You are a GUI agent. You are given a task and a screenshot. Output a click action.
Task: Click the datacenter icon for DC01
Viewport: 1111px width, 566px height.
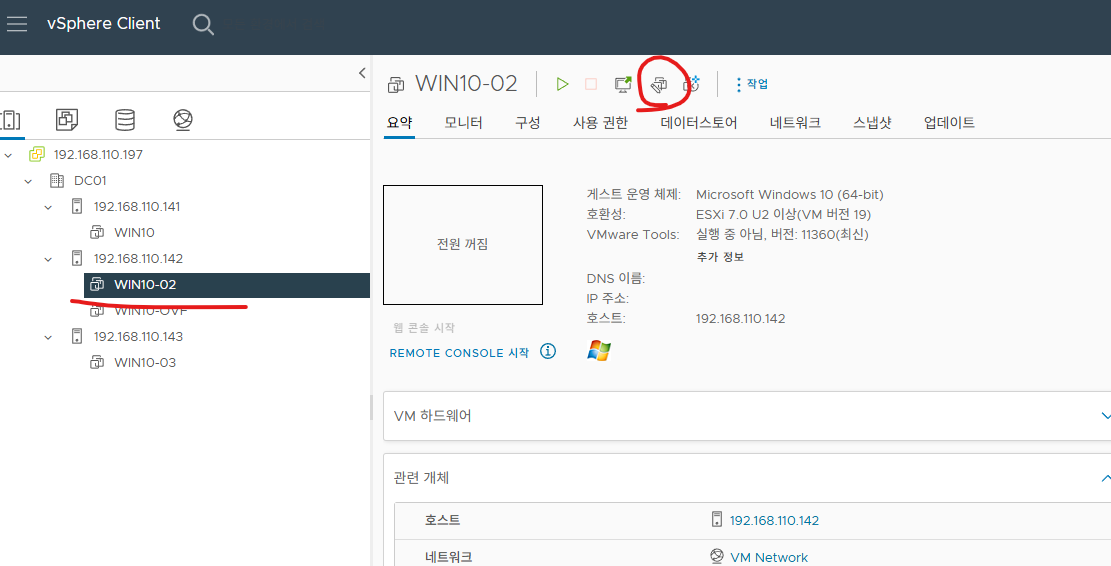coord(57,181)
